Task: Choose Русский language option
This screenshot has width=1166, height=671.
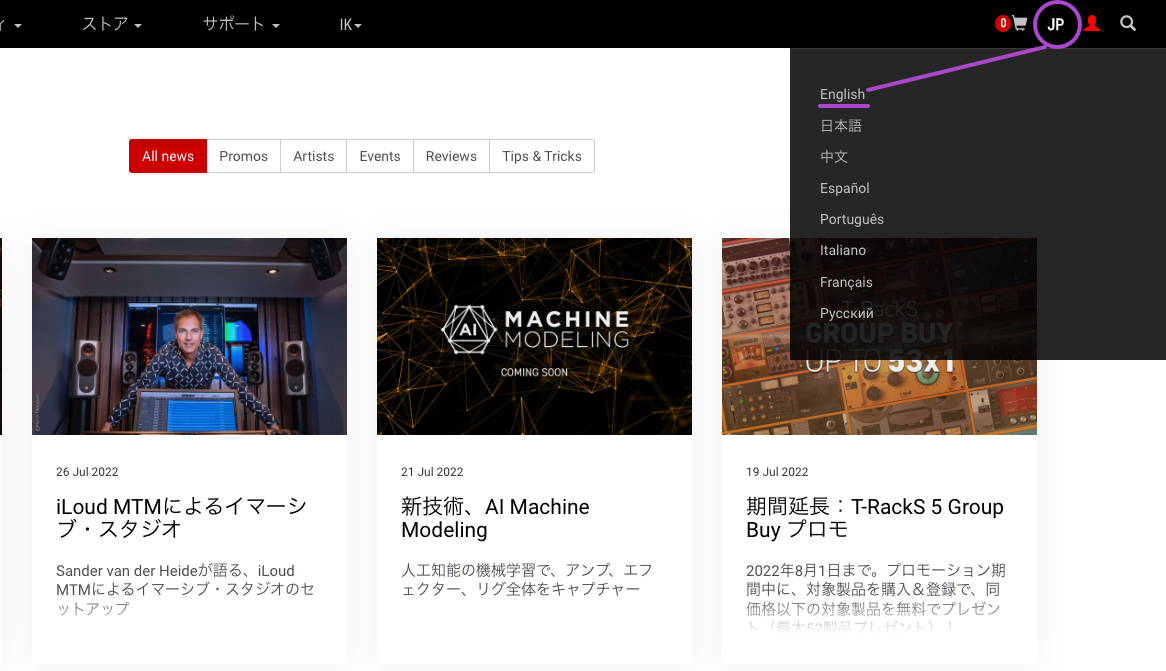Action: tap(847, 313)
